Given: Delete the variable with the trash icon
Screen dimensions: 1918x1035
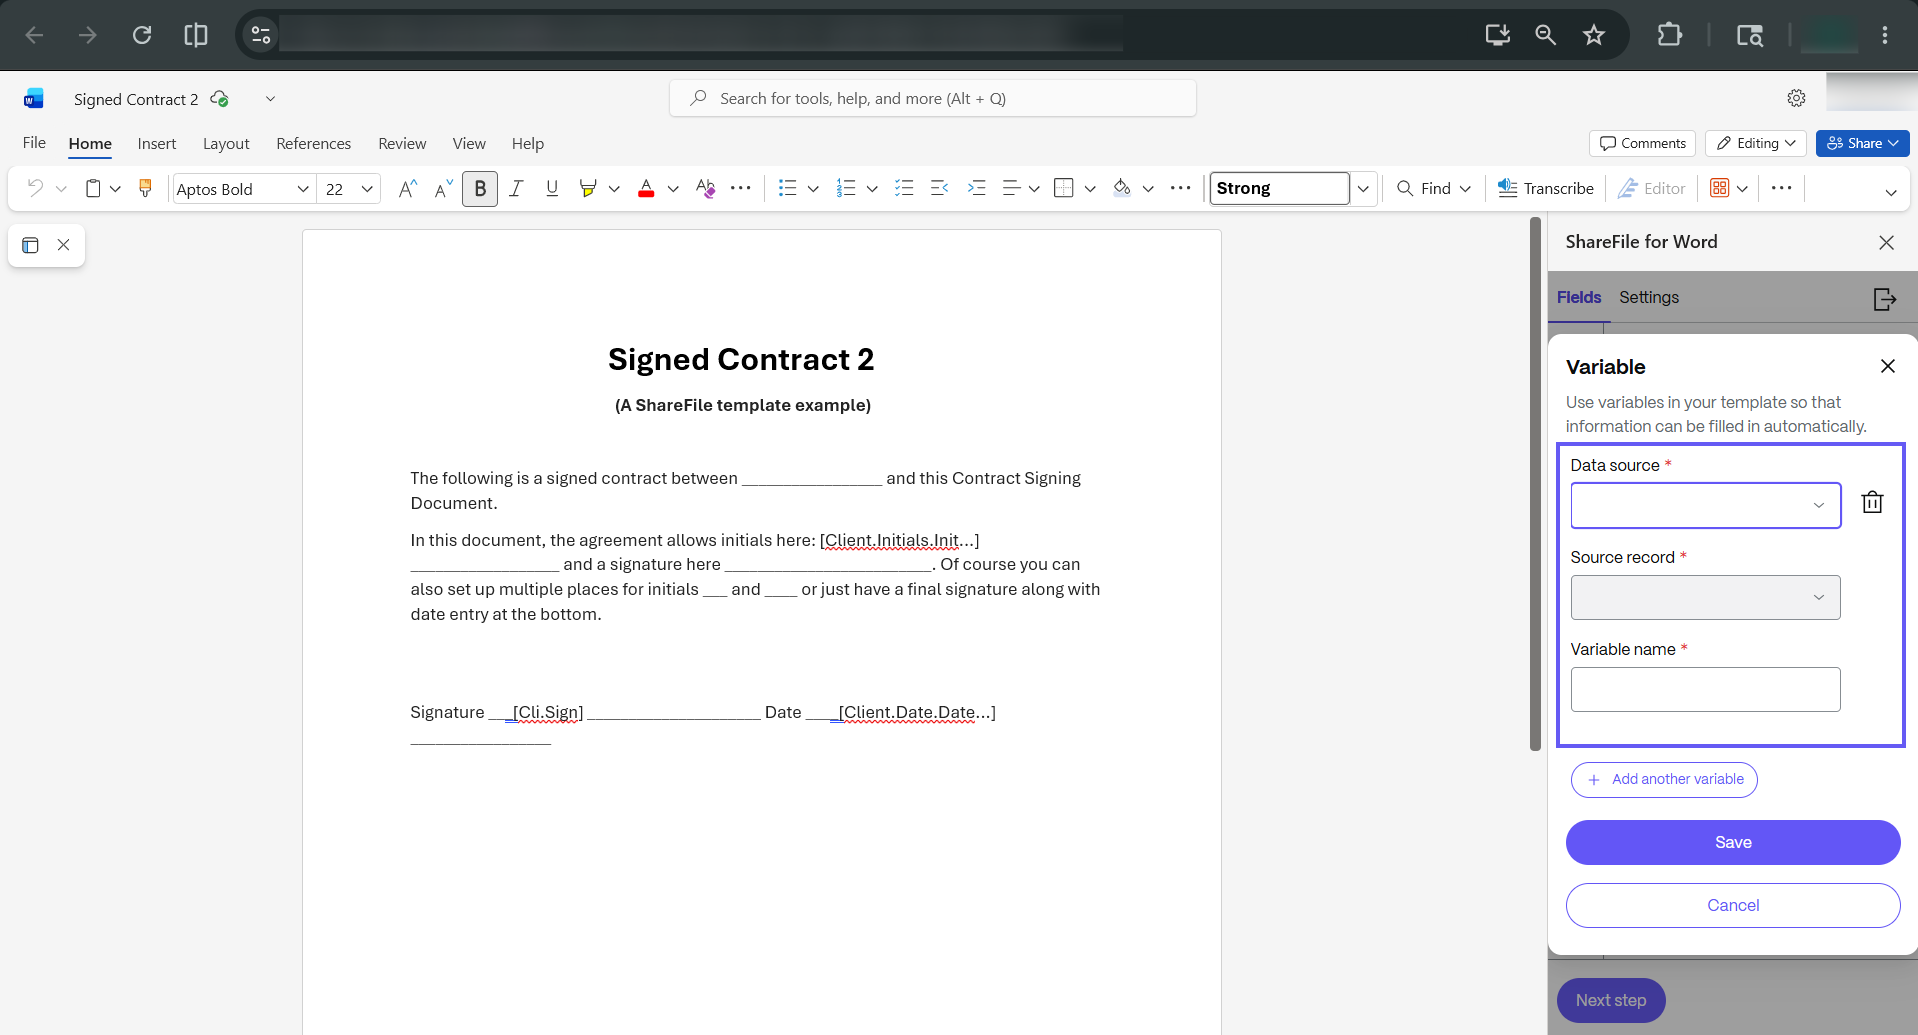Looking at the screenshot, I should click(x=1872, y=502).
